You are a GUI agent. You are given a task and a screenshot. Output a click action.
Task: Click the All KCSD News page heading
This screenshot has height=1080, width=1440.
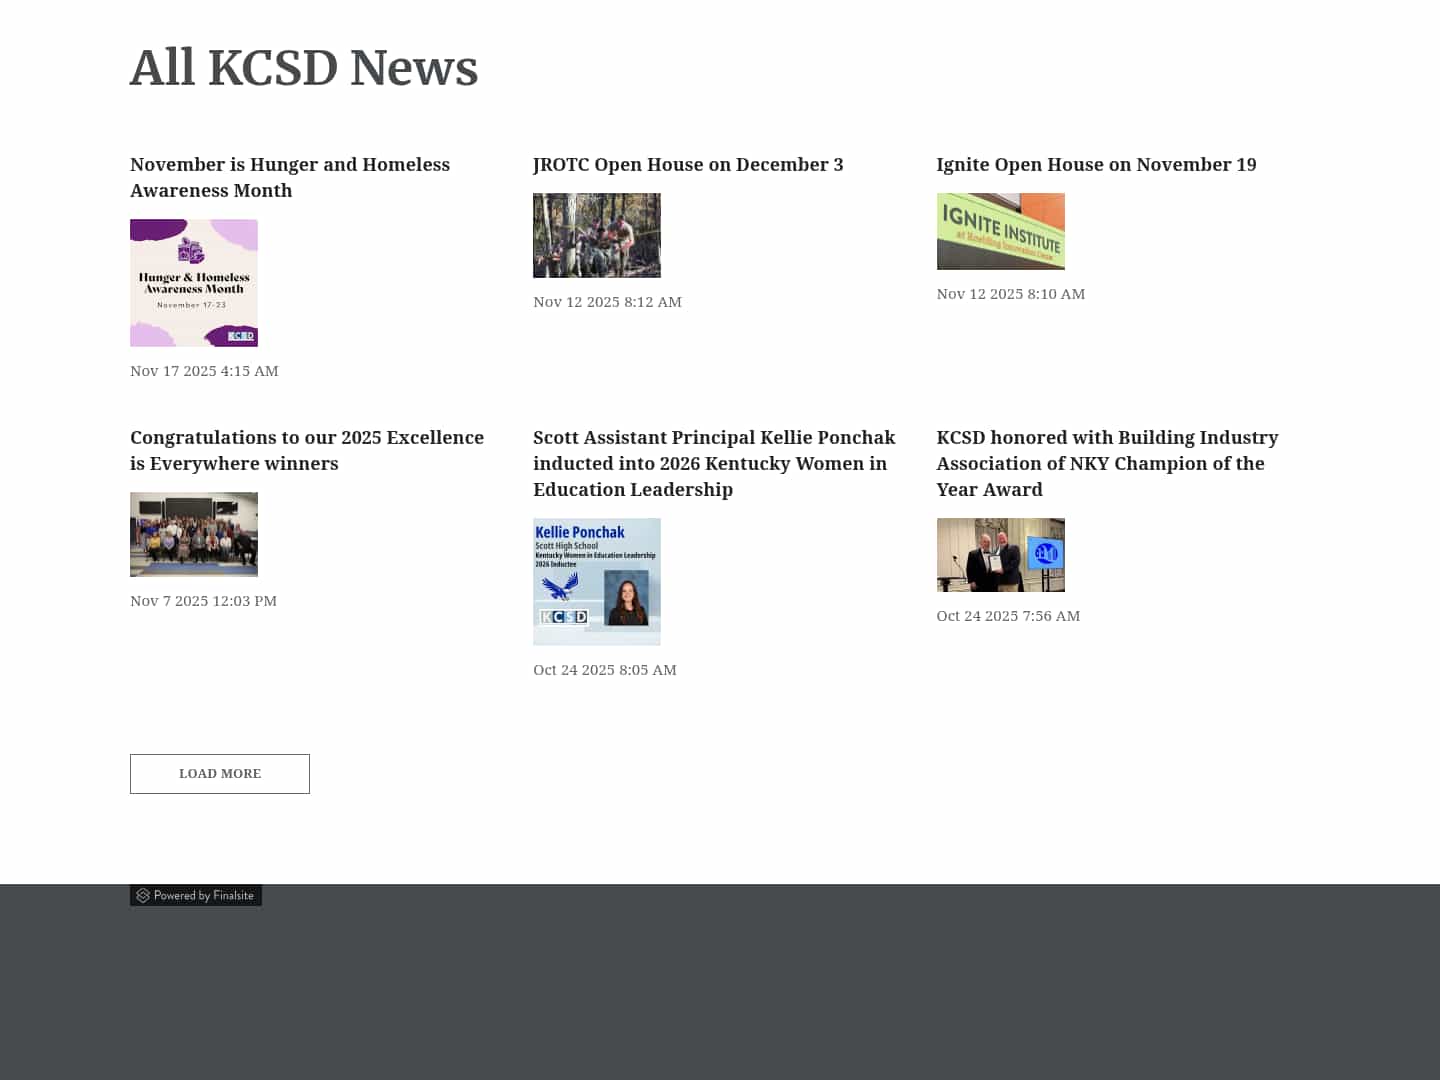(x=304, y=67)
